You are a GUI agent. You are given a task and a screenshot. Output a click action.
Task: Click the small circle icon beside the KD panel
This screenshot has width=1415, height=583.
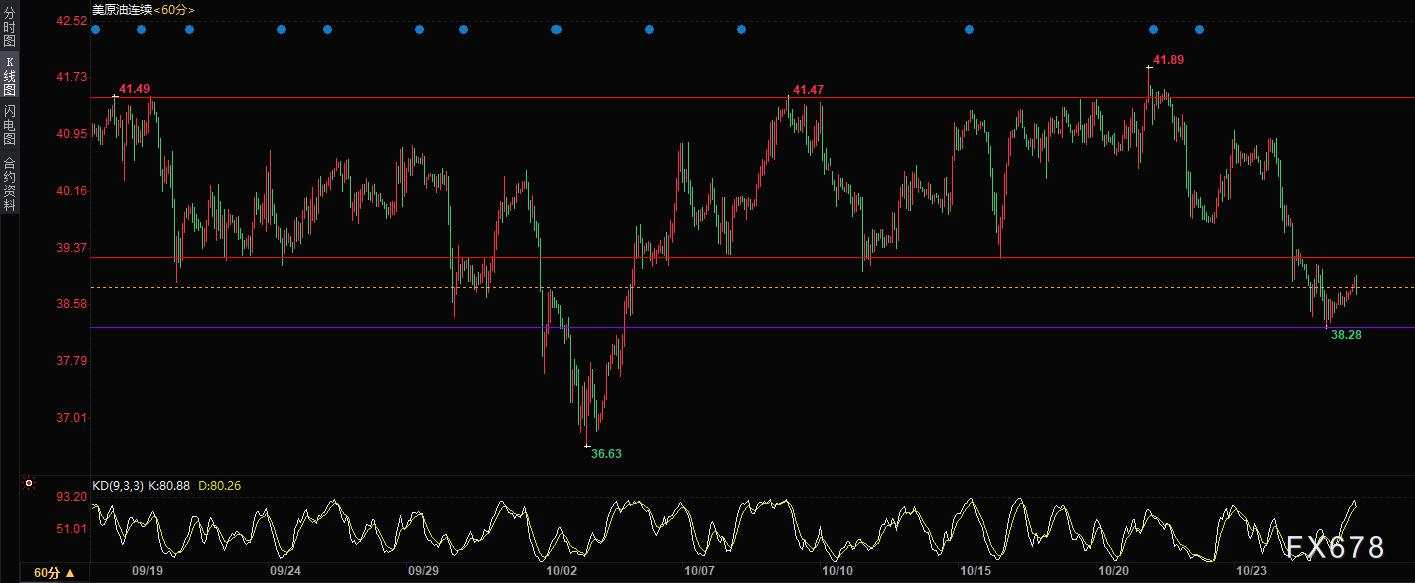(x=28, y=483)
